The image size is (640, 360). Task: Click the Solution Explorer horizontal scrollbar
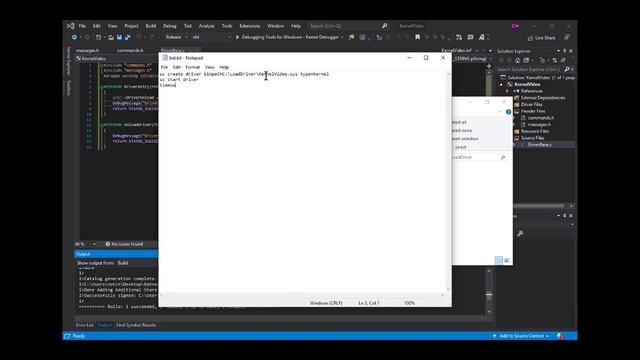click(x=538, y=206)
